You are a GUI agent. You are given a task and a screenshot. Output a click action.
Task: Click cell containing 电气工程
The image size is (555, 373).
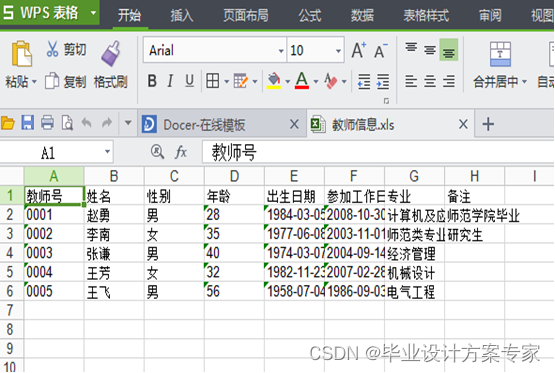pyautogui.click(x=414, y=291)
